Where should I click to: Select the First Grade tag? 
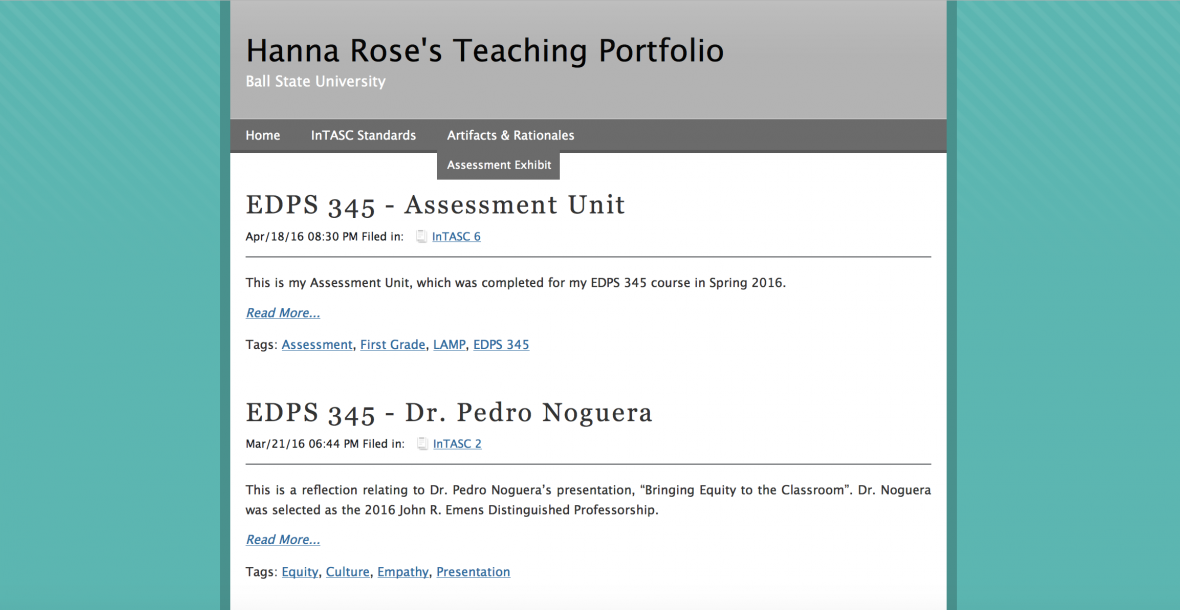(x=392, y=345)
